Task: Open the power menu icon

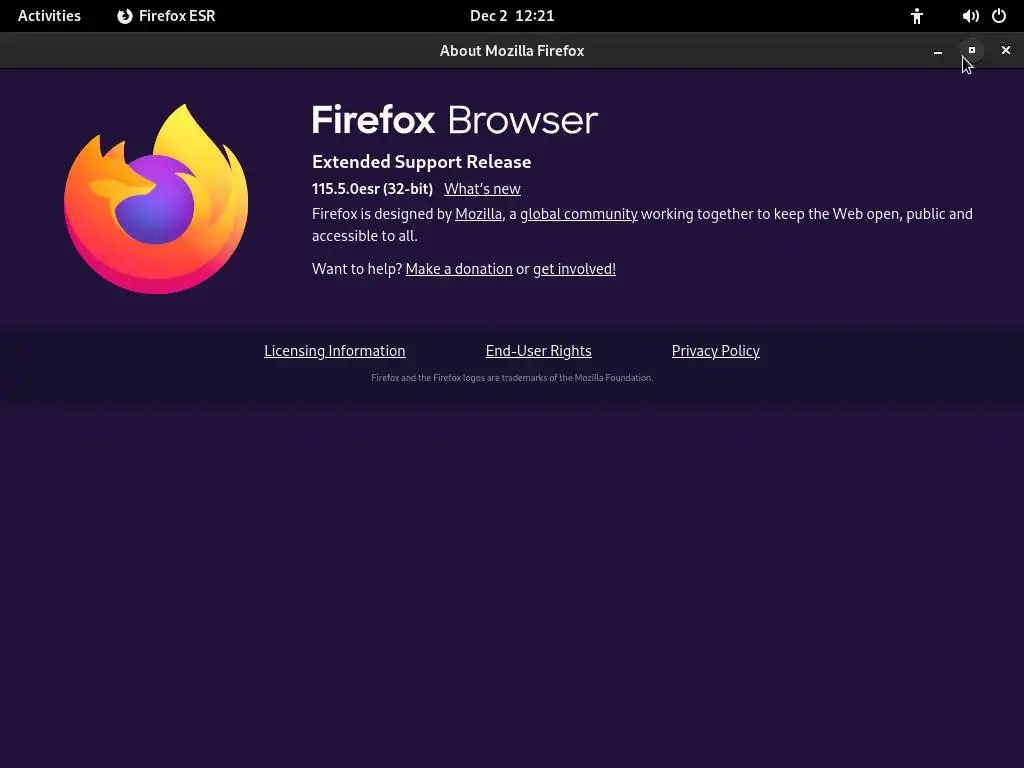Action: pyautogui.click(x=999, y=16)
